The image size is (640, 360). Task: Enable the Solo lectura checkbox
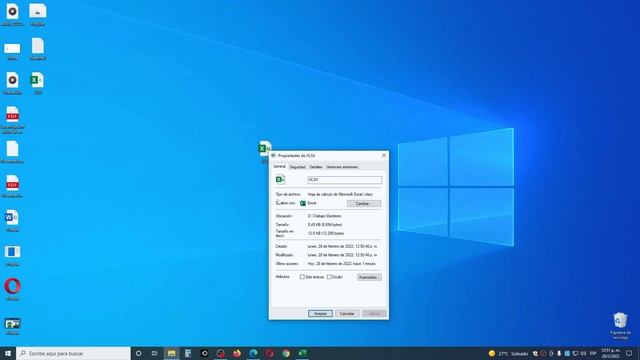coord(302,277)
